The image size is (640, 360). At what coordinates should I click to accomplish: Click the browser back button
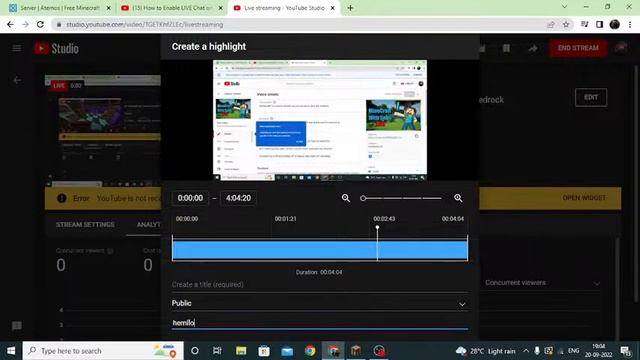click(x=10, y=24)
